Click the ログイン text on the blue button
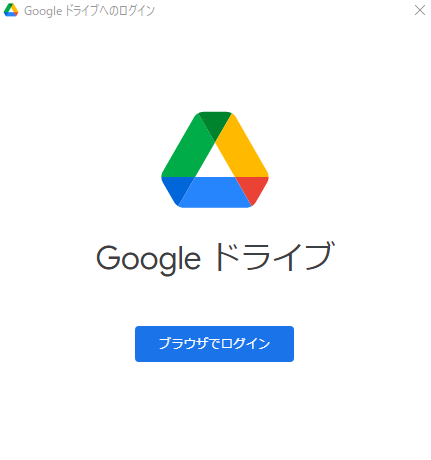Image resolution: width=431 pixels, height=460 pixels. click(x=245, y=344)
